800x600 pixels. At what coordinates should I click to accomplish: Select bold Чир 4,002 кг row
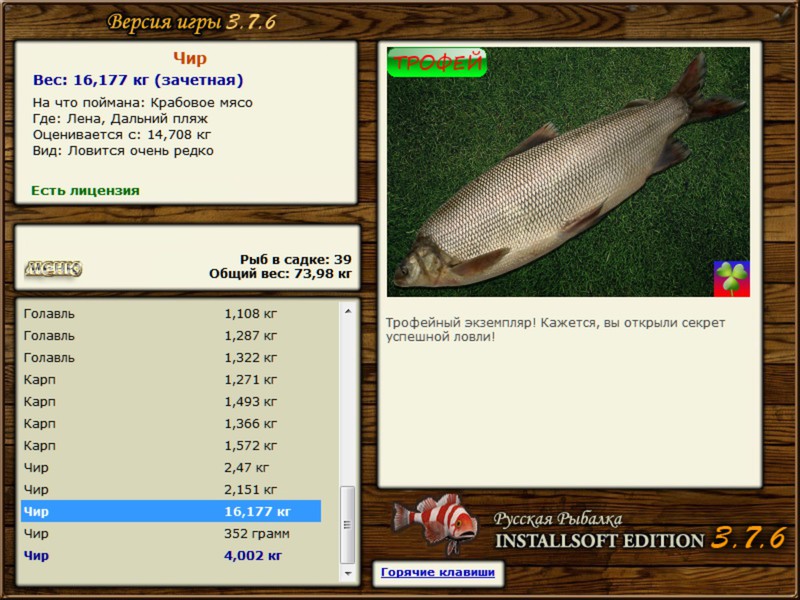tap(171, 556)
